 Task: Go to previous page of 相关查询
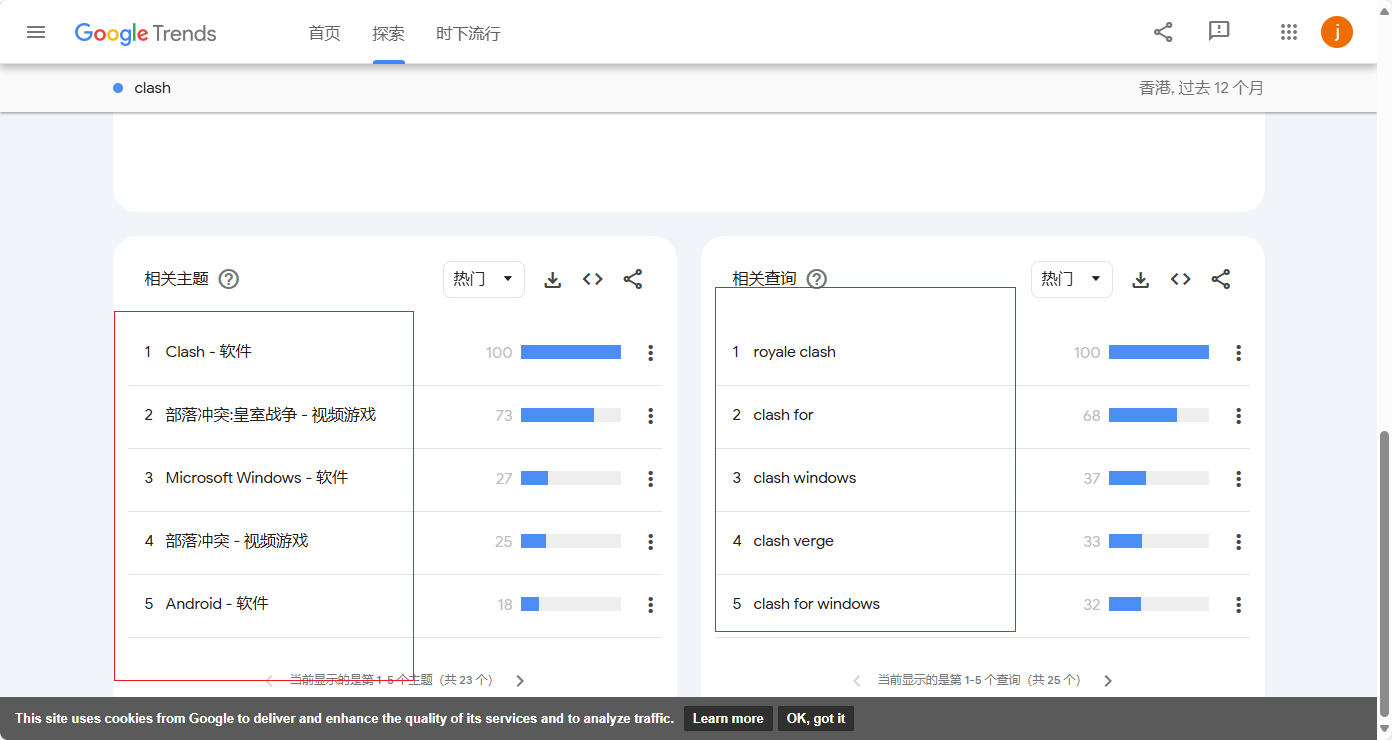click(857, 681)
